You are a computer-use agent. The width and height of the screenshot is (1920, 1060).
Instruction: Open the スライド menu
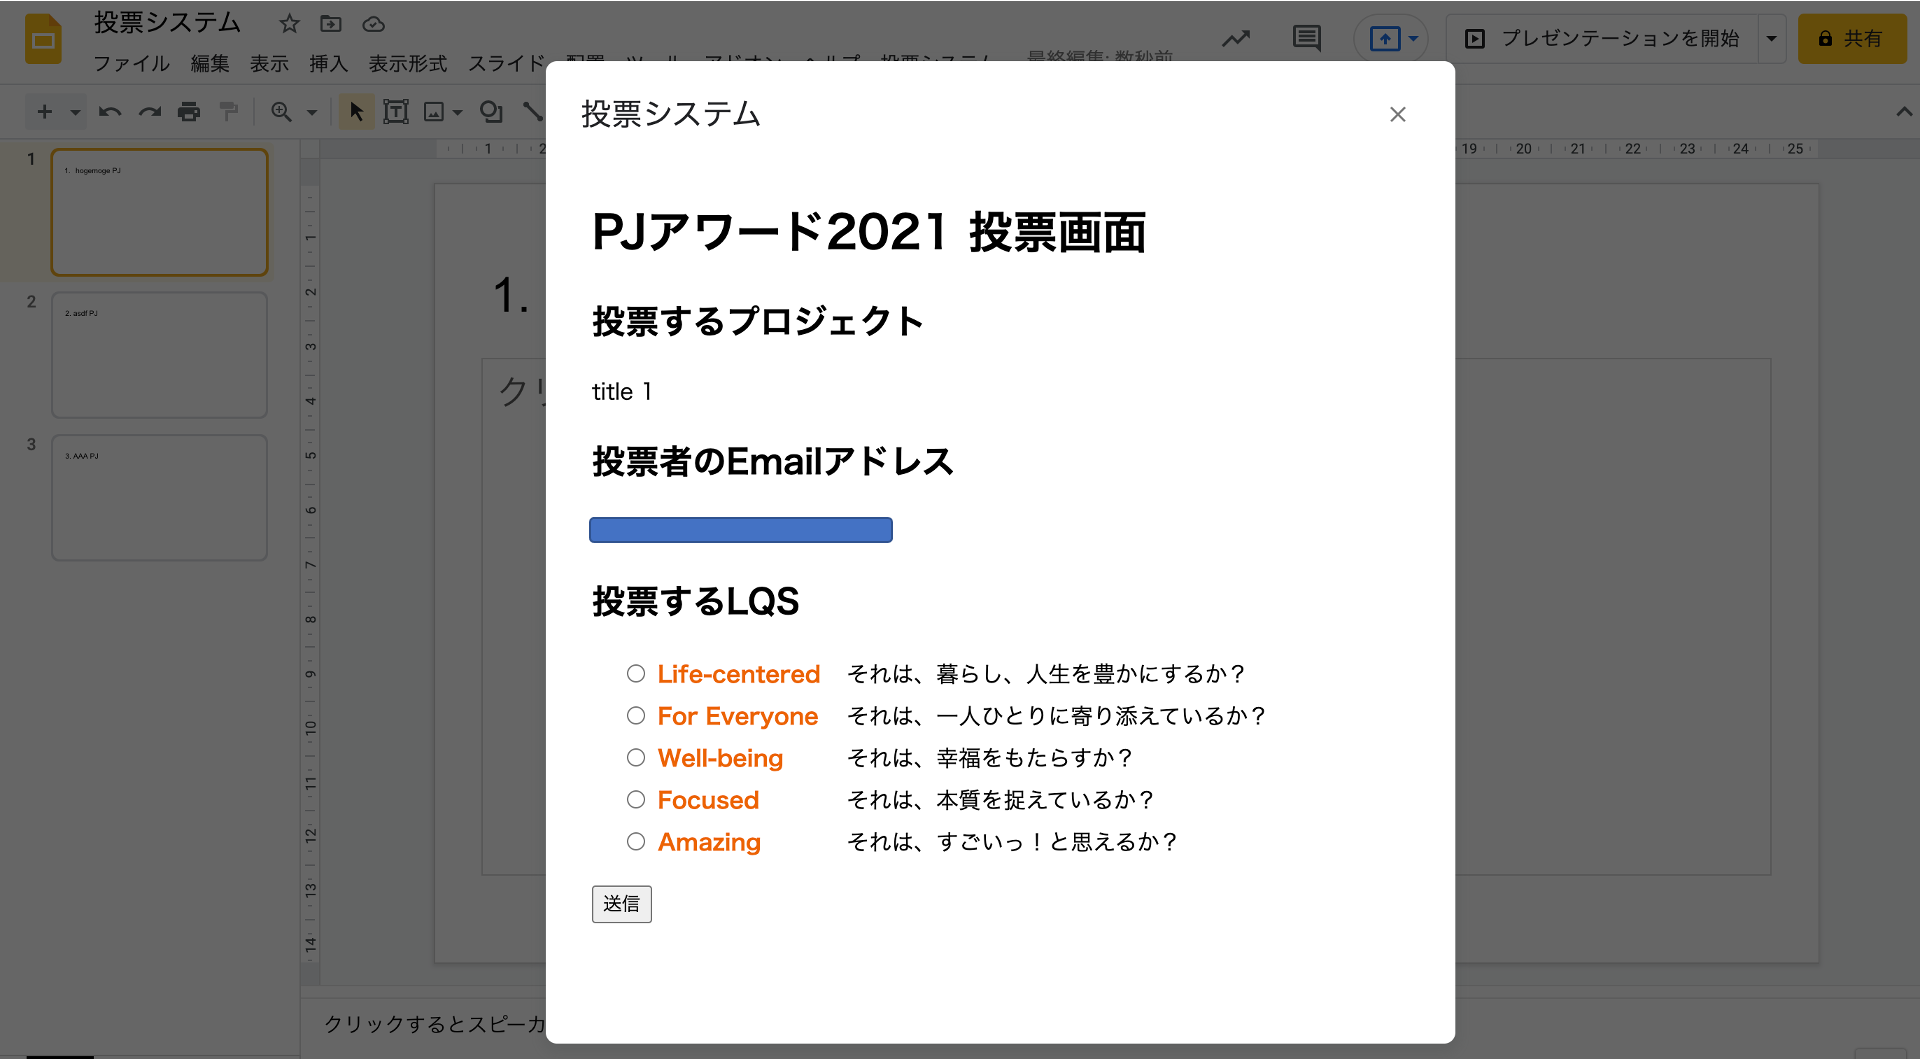coord(506,63)
